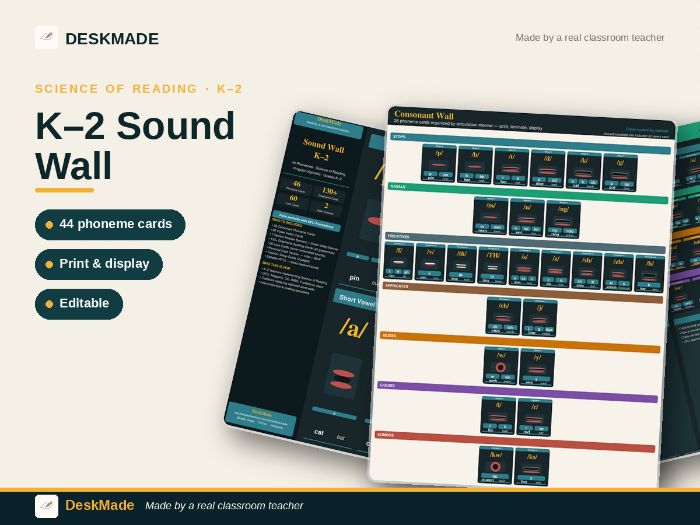The height and width of the screenshot is (525, 700).
Task: Open the /zh/ fricative phoneme card
Action: click(x=618, y=272)
